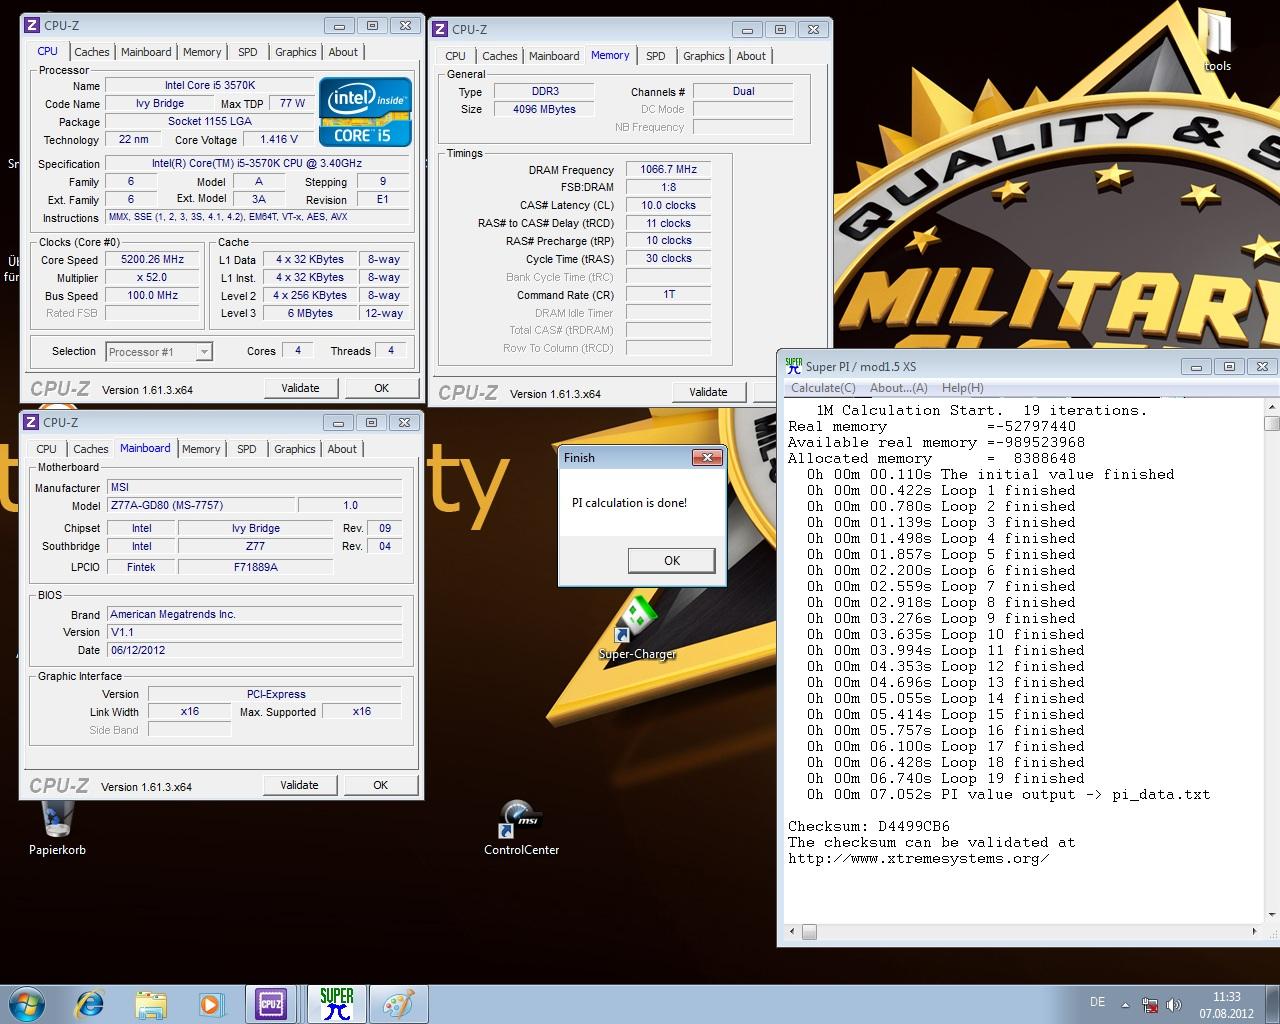Click the American Megatrends Inc. brand field
The image size is (1280, 1024).
coord(255,614)
